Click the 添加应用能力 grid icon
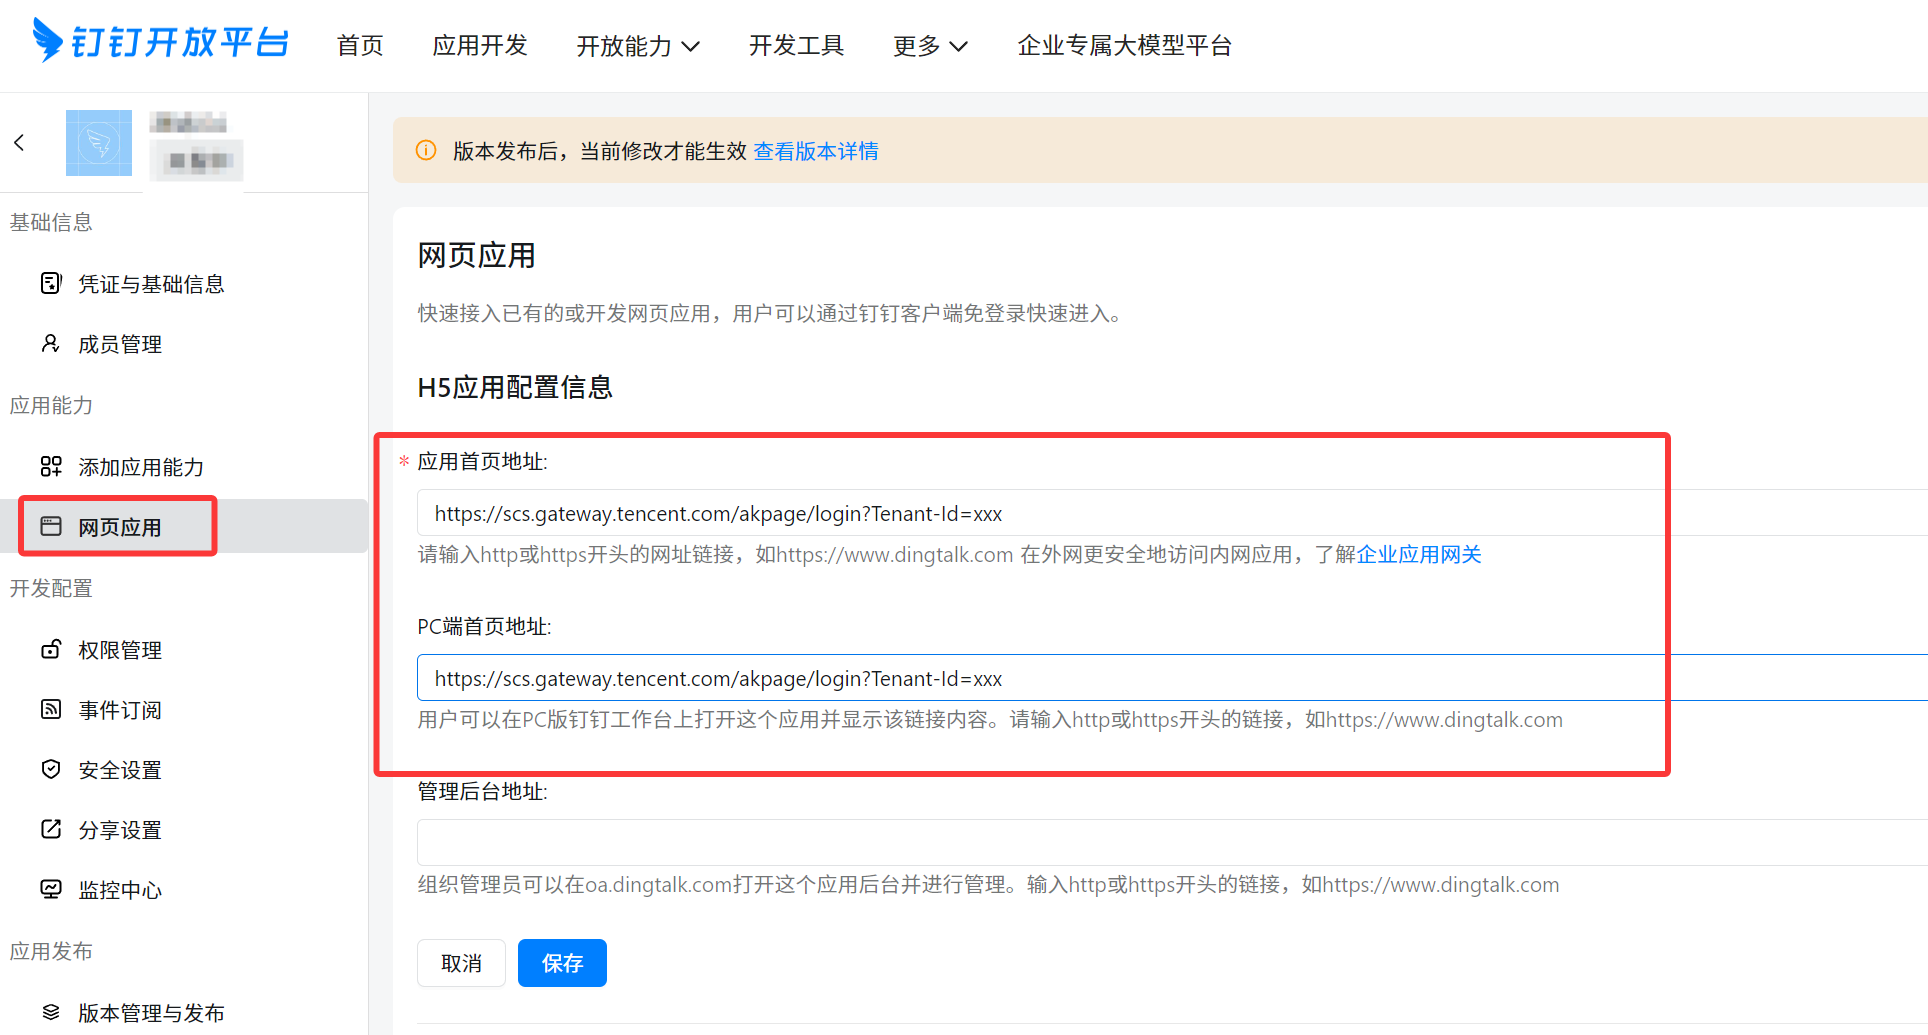 click(x=51, y=466)
